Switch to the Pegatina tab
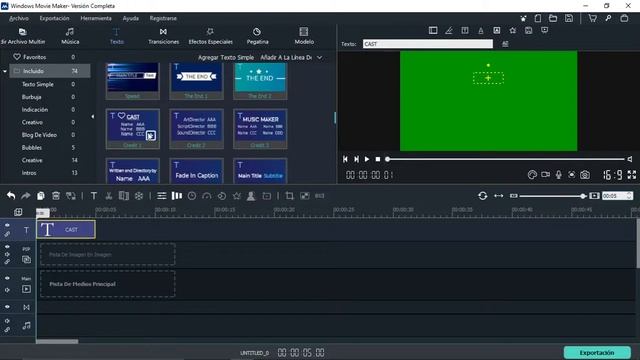640x360 pixels. 257,36
